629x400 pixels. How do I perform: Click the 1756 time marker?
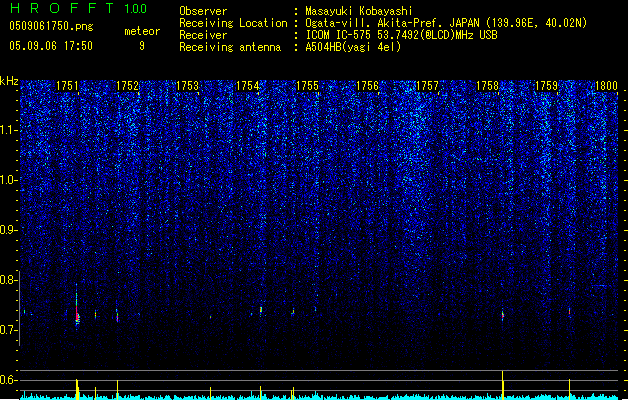(367, 86)
